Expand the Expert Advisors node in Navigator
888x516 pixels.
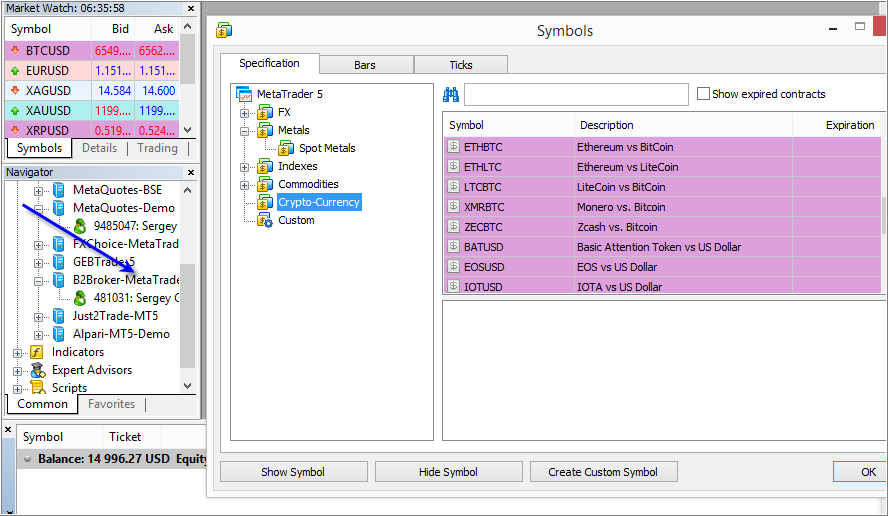click(x=17, y=372)
